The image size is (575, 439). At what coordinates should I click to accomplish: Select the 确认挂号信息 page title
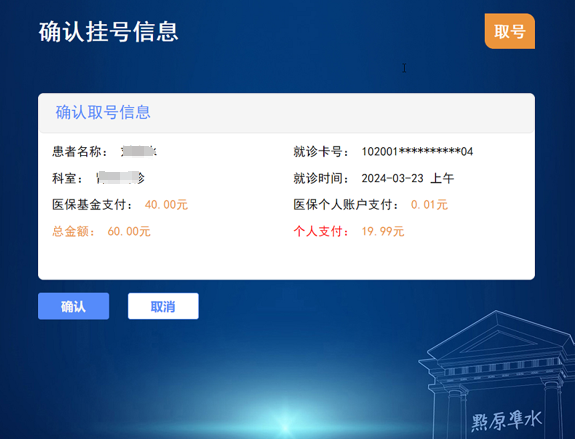[109, 32]
